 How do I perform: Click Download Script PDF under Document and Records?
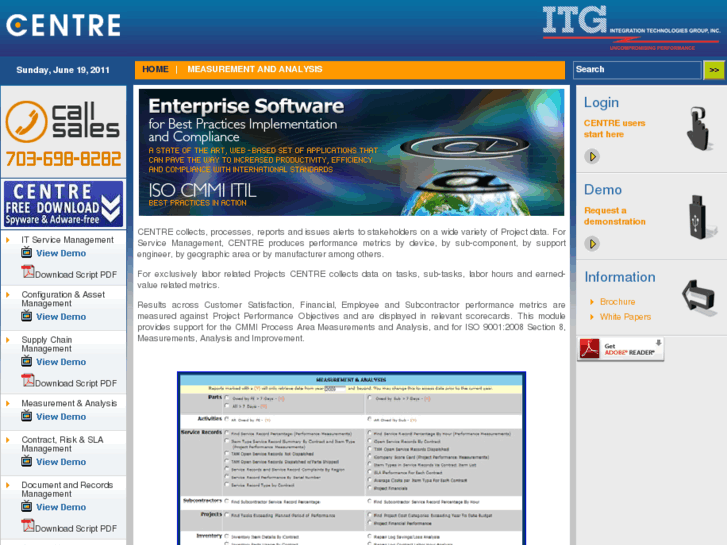pyautogui.click(x=76, y=528)
